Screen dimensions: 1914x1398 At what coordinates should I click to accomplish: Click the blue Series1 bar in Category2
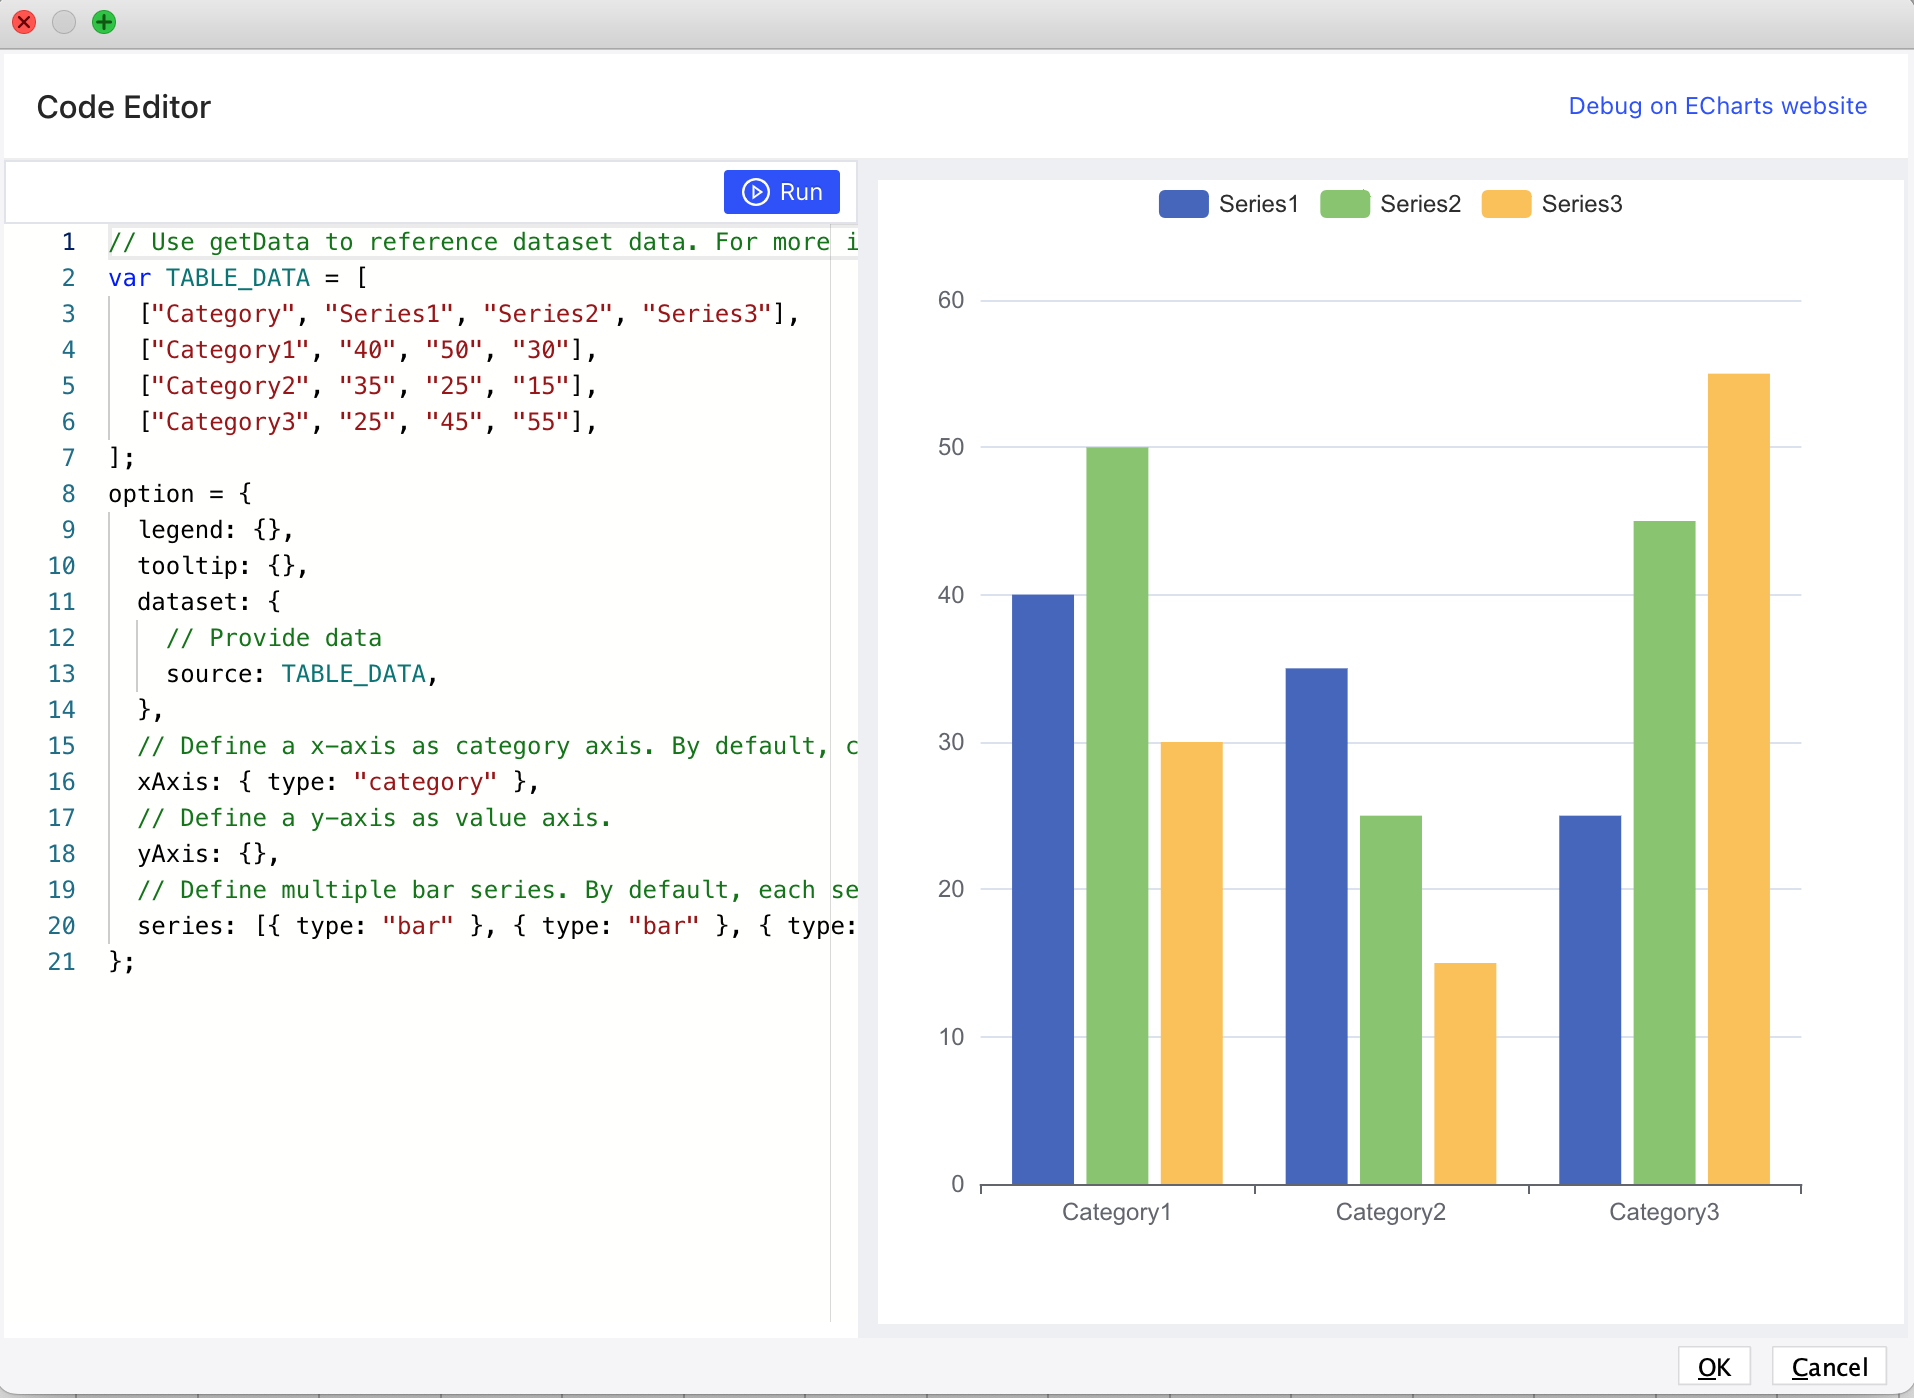[1316, 926]
